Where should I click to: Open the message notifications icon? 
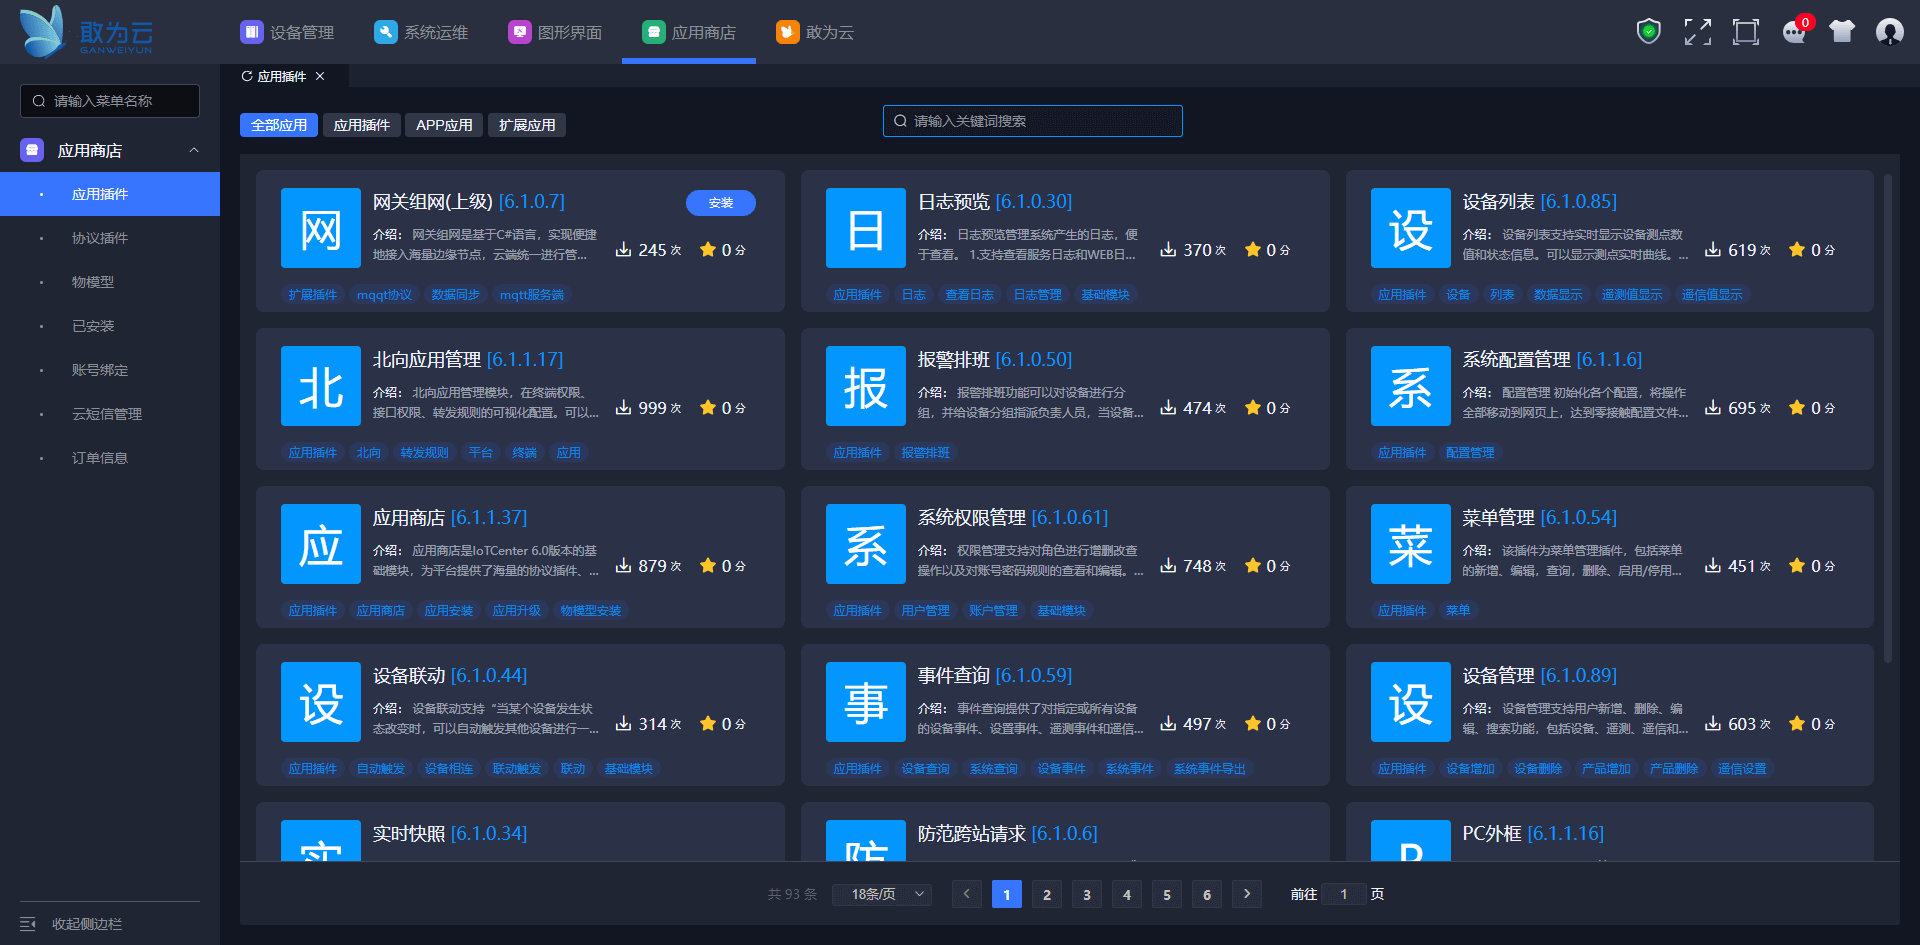1795,32
